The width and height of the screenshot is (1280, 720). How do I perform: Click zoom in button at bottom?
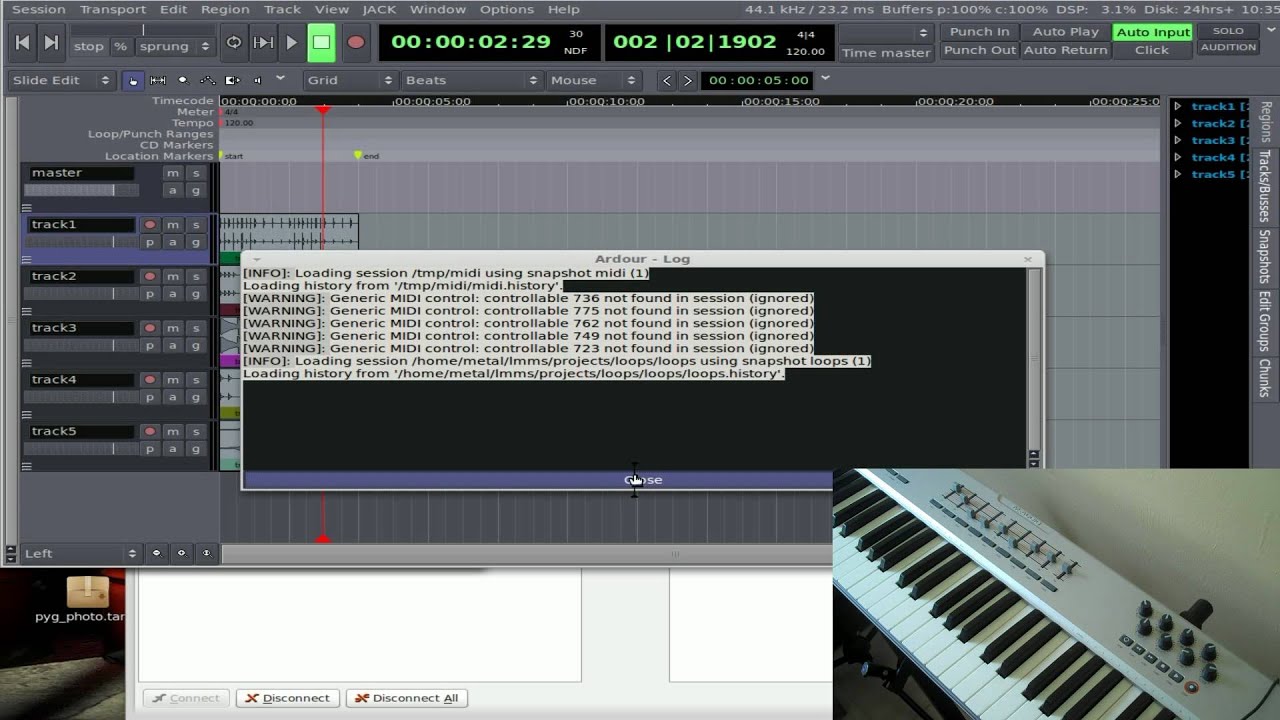tap(181, 553)
